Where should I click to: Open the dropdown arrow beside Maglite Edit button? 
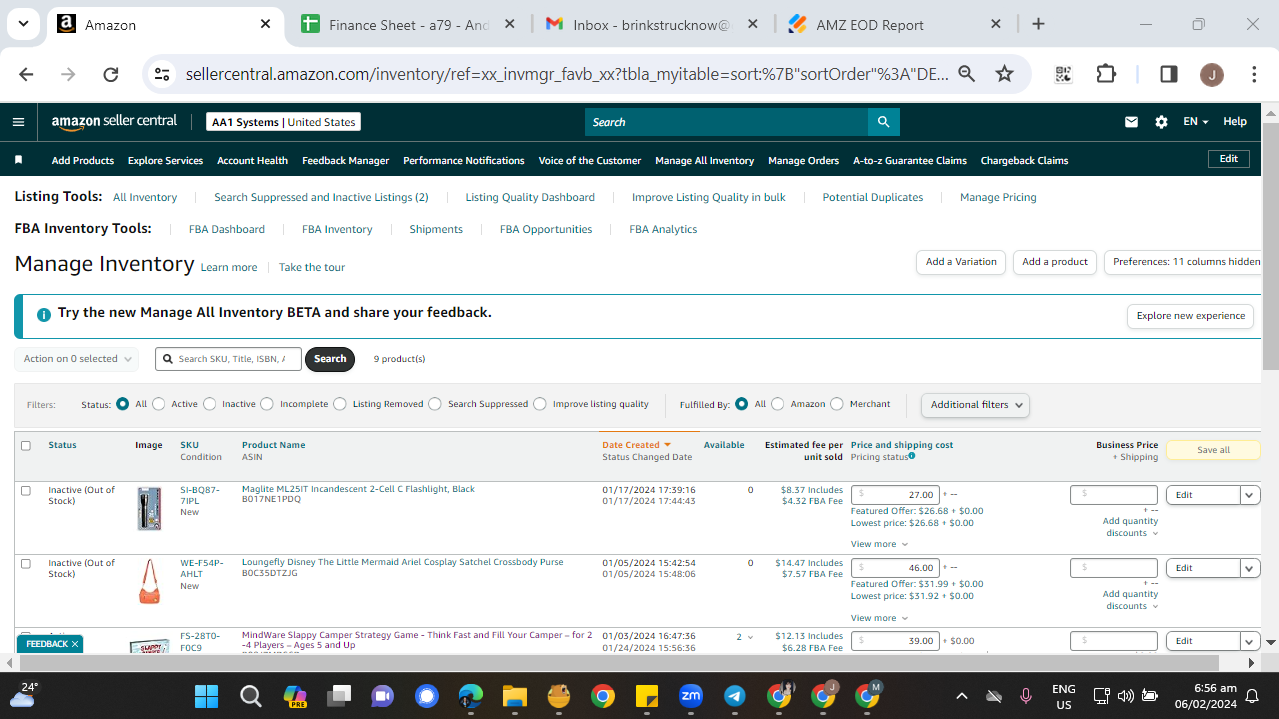pos(1250,495)
